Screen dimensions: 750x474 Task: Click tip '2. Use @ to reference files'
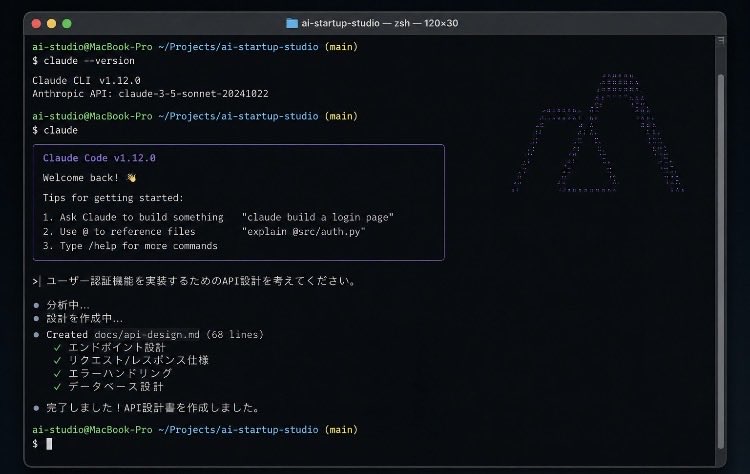click(119, 231)
